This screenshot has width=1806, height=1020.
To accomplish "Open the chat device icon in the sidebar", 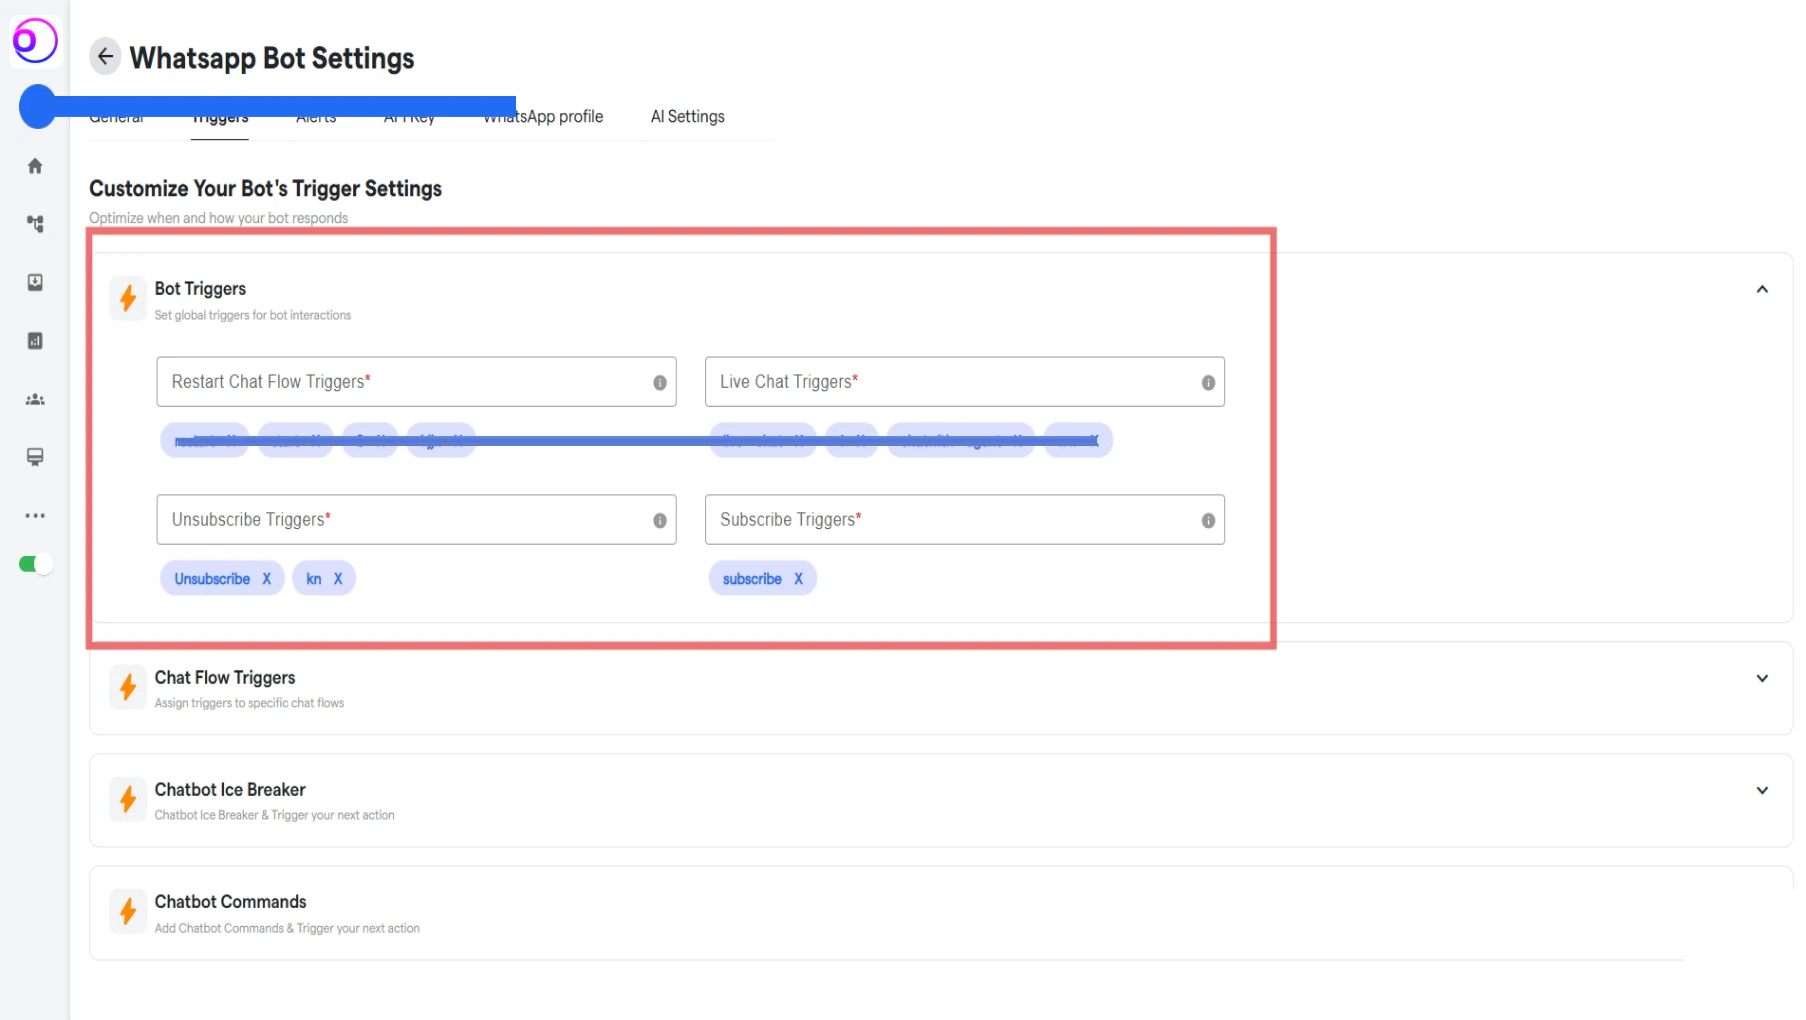I will [x=35, y=457].
